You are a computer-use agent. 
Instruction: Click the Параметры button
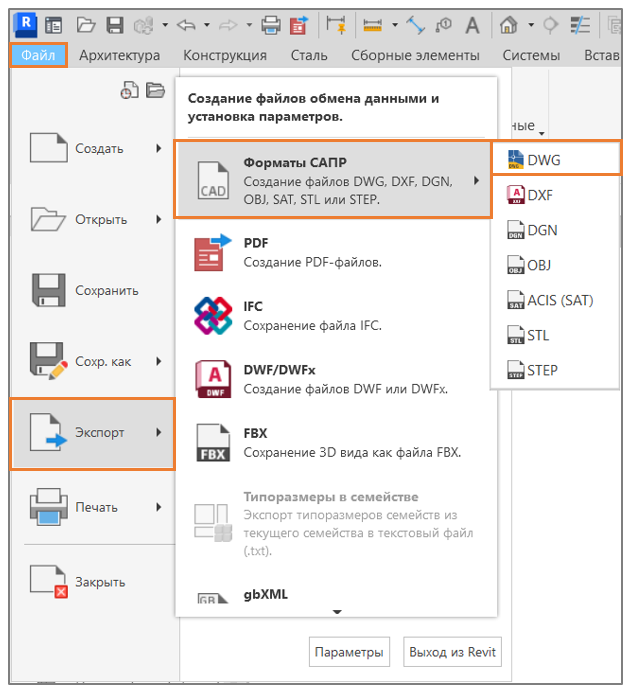349,652
